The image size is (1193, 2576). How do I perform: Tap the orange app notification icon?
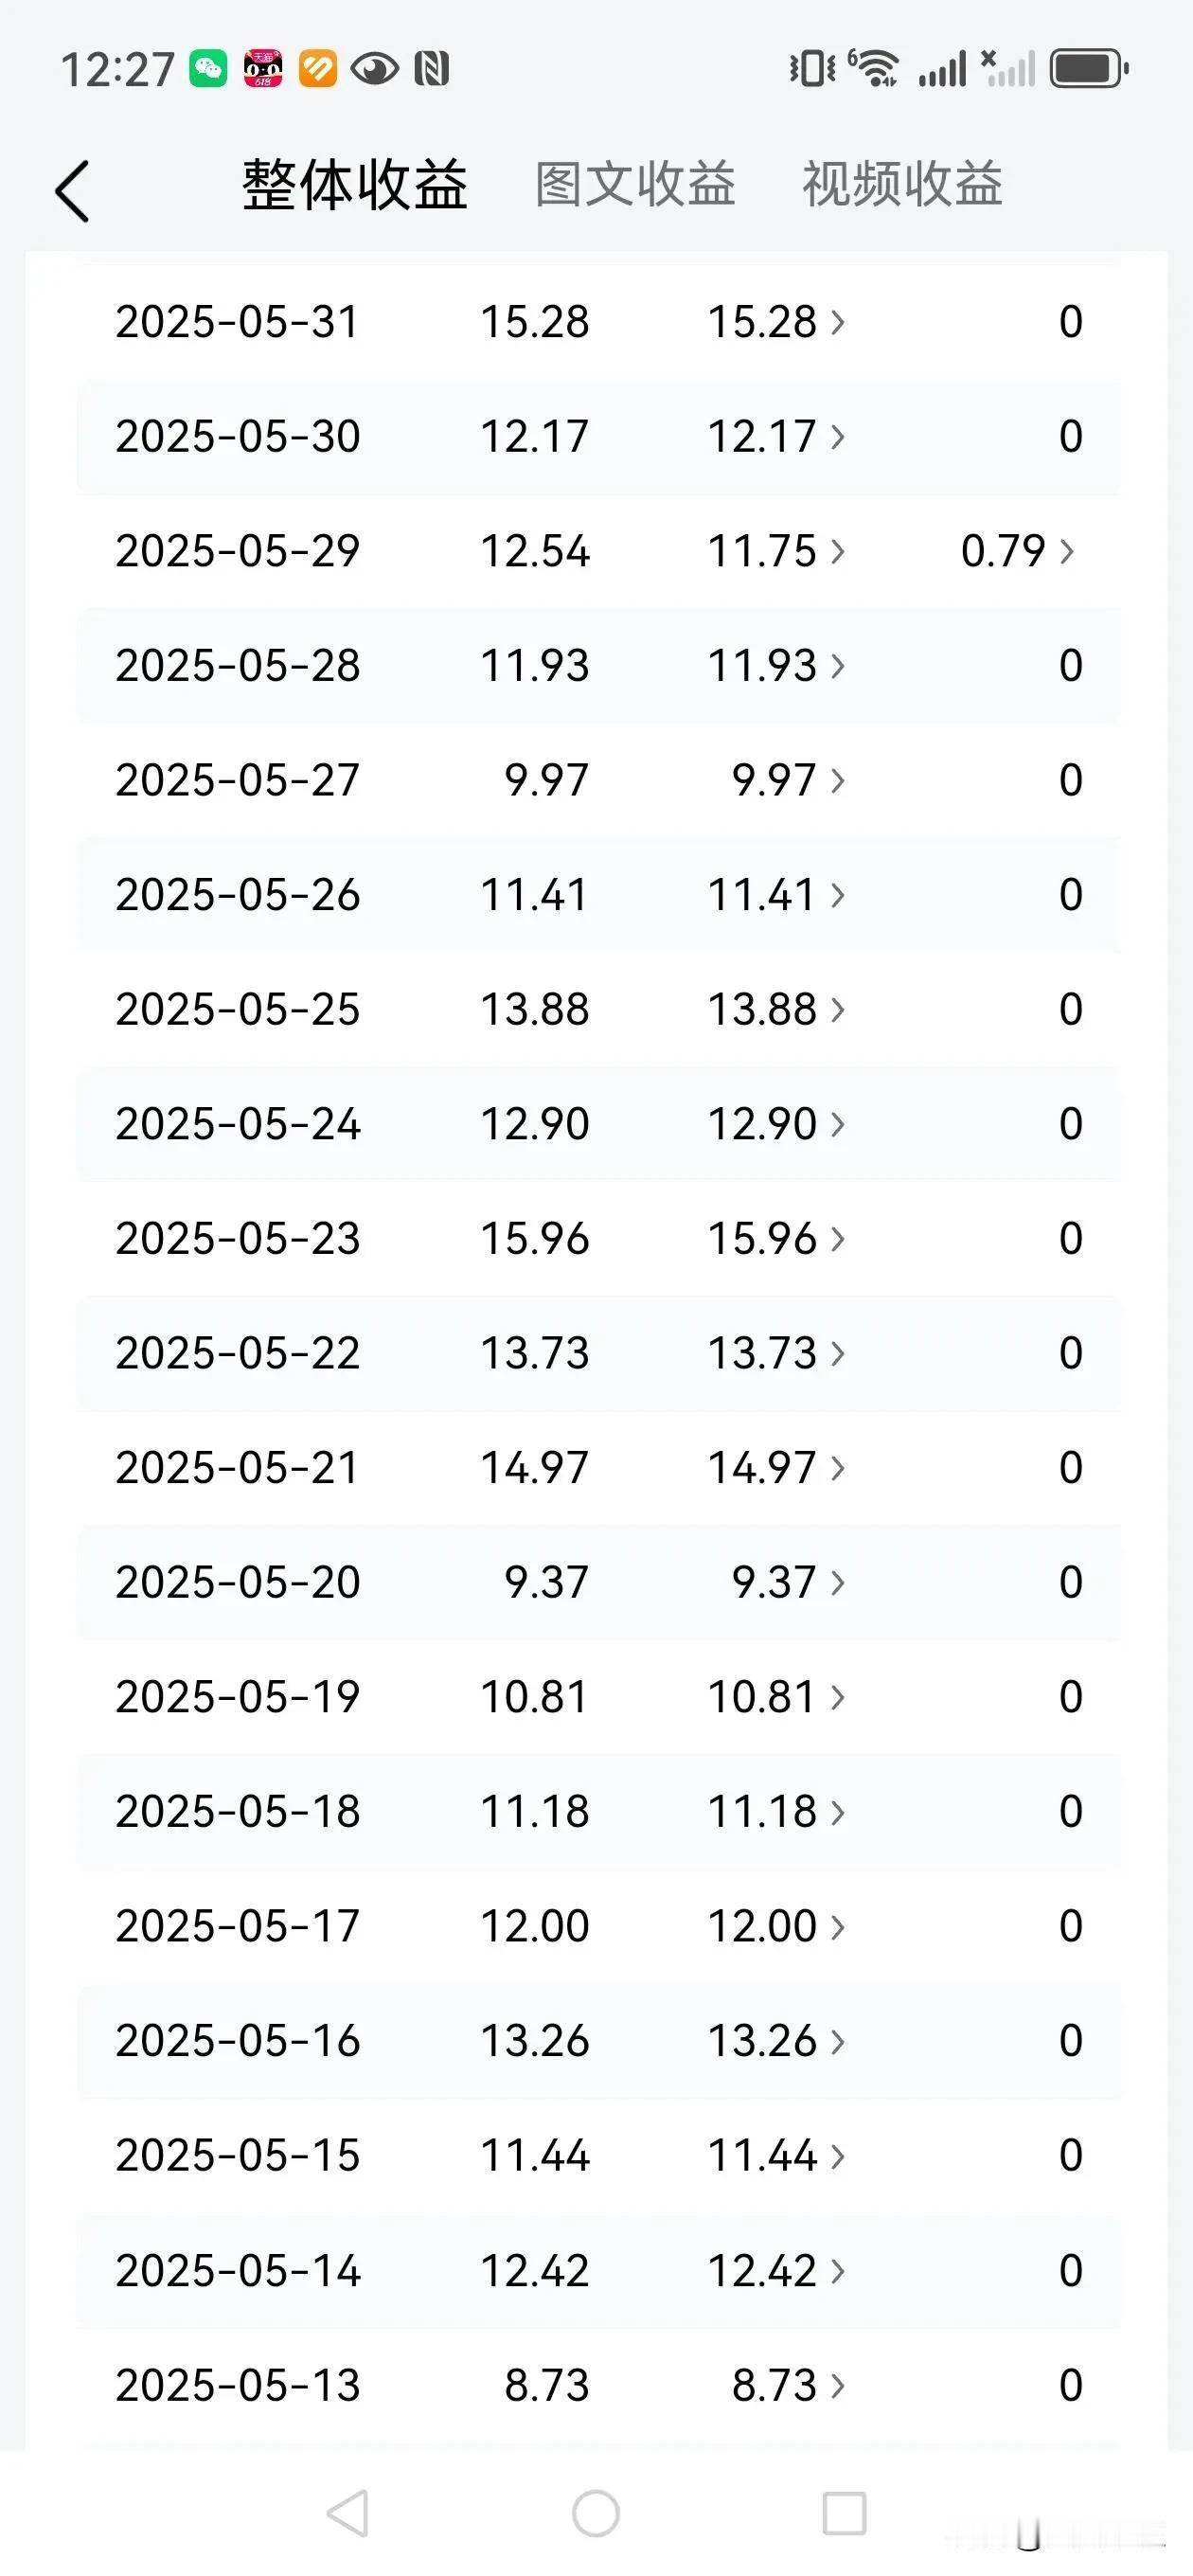click(x=318, y=69)
